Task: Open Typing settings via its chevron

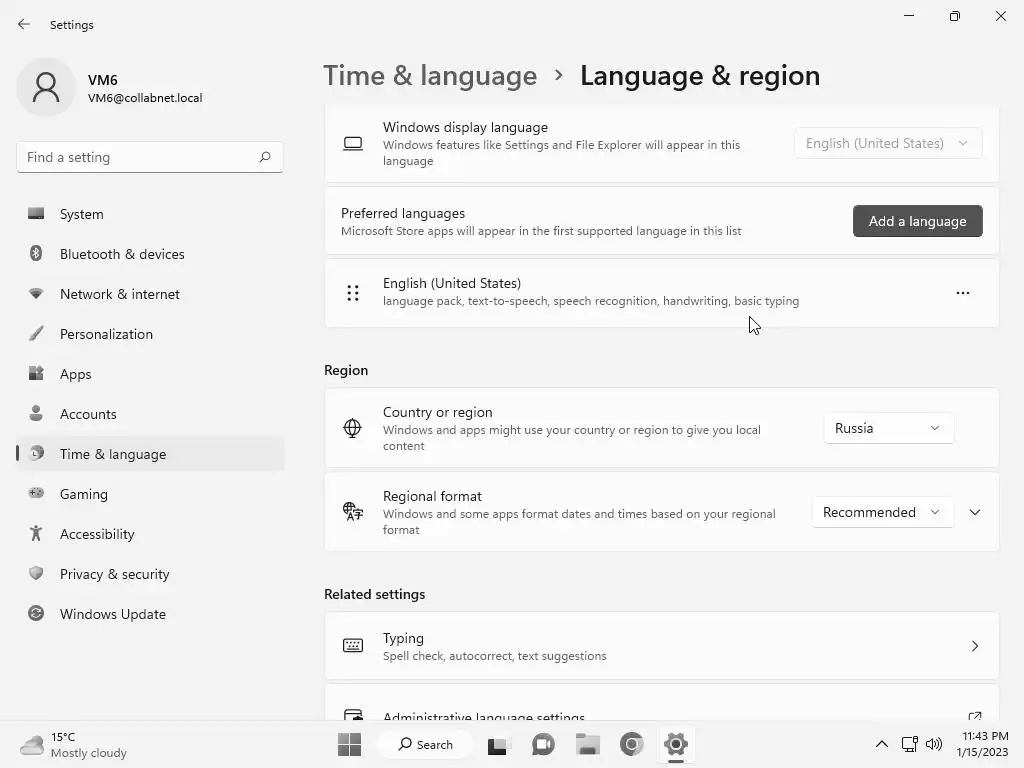Action: click(x=975, y=646)
